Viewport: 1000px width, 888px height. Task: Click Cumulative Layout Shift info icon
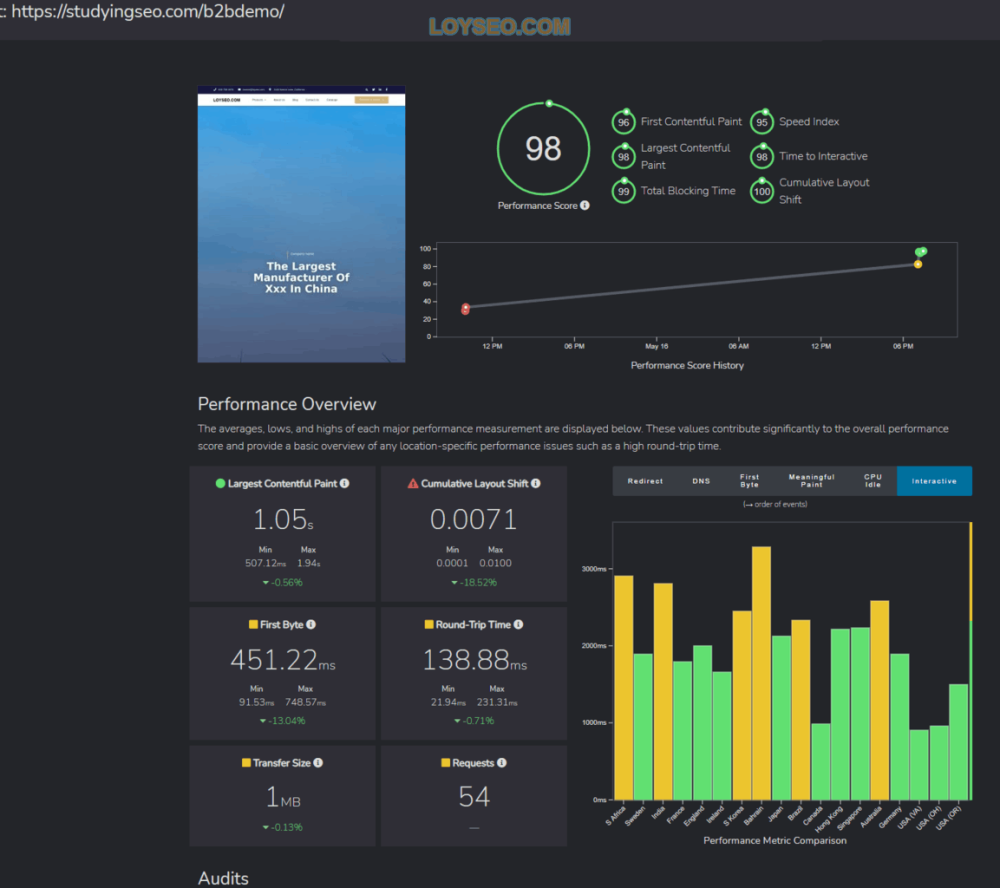536,484
